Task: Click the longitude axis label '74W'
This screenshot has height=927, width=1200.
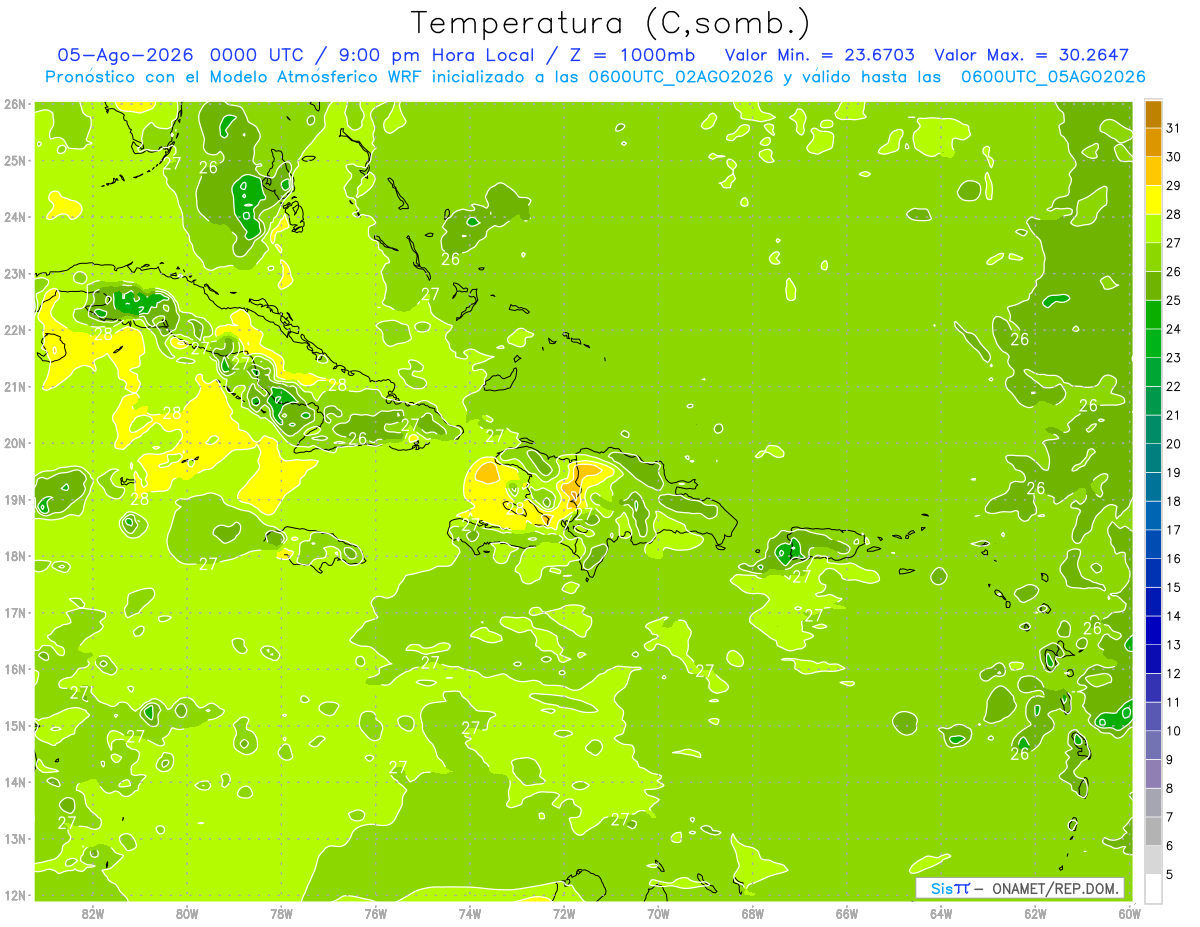Action: click(470, 914)
